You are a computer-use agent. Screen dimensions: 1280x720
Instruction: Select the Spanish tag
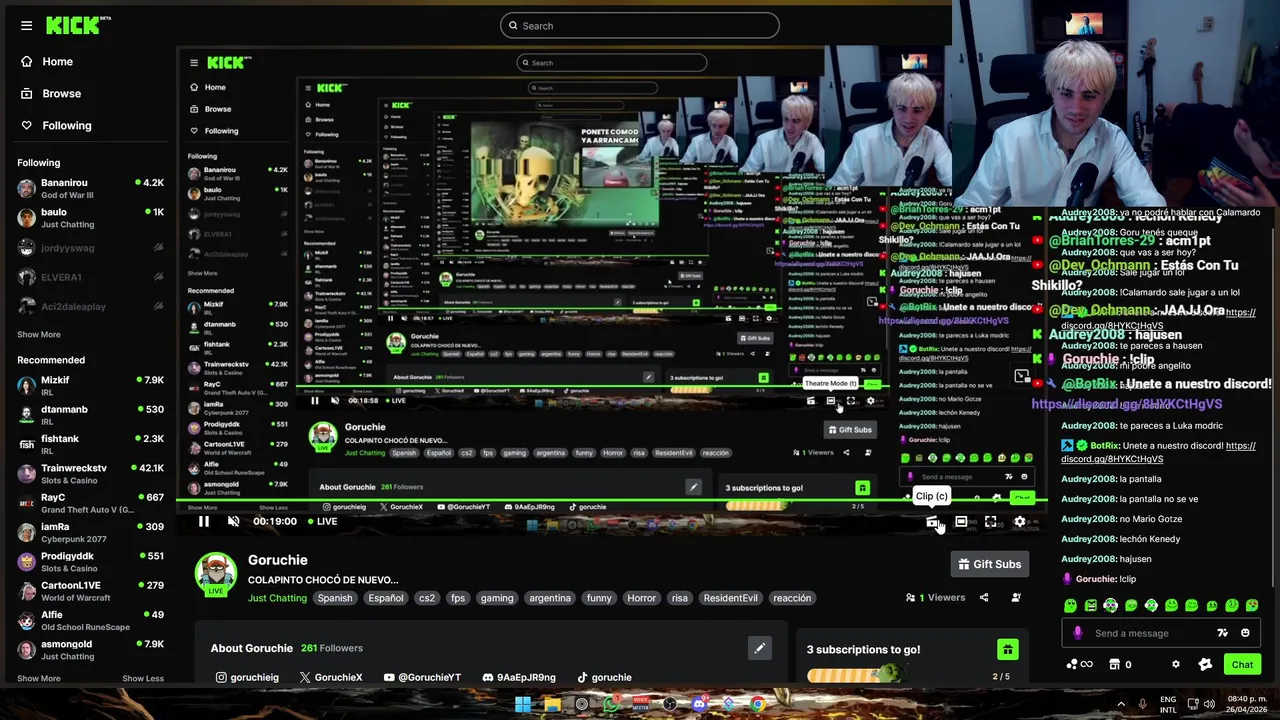[335, 598]
